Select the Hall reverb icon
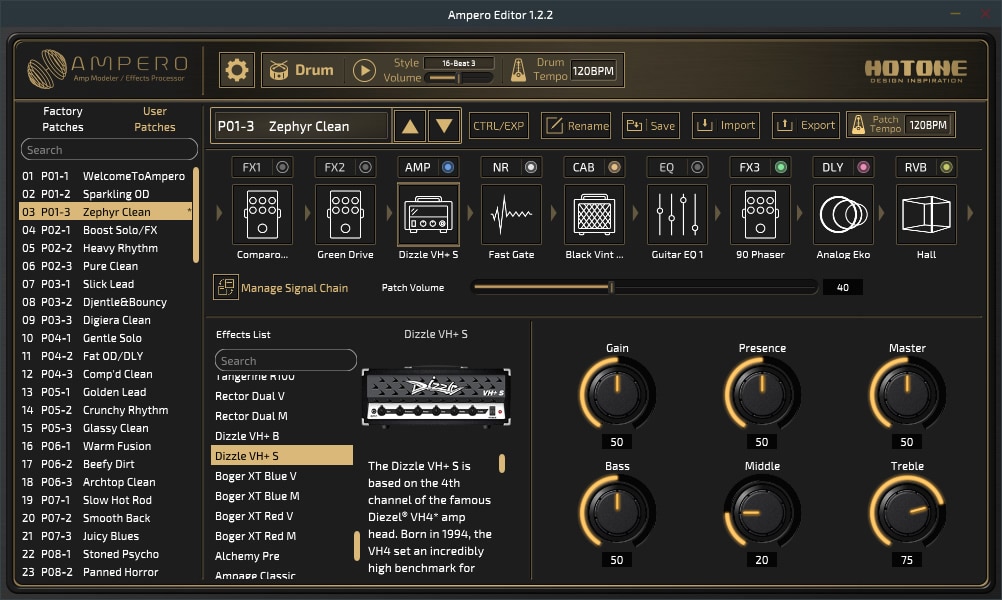The width and height of the screenshot is (1002, 600). click(927, 214)
